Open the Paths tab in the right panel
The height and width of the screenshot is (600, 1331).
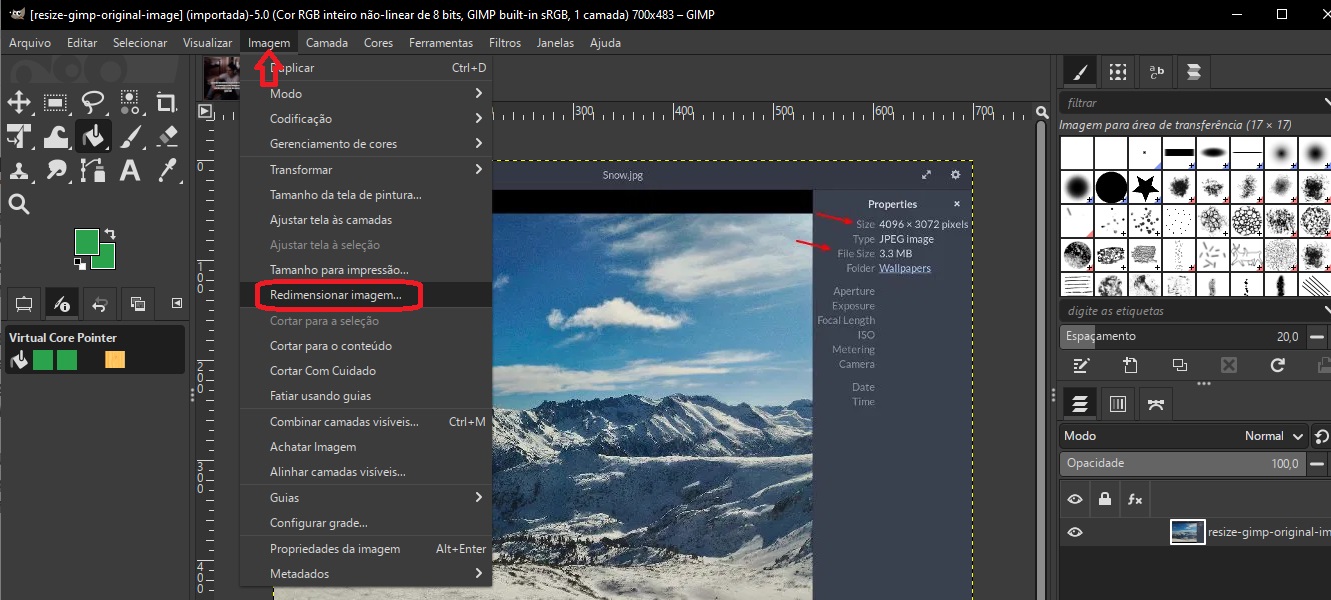(x=1156, y=404)
